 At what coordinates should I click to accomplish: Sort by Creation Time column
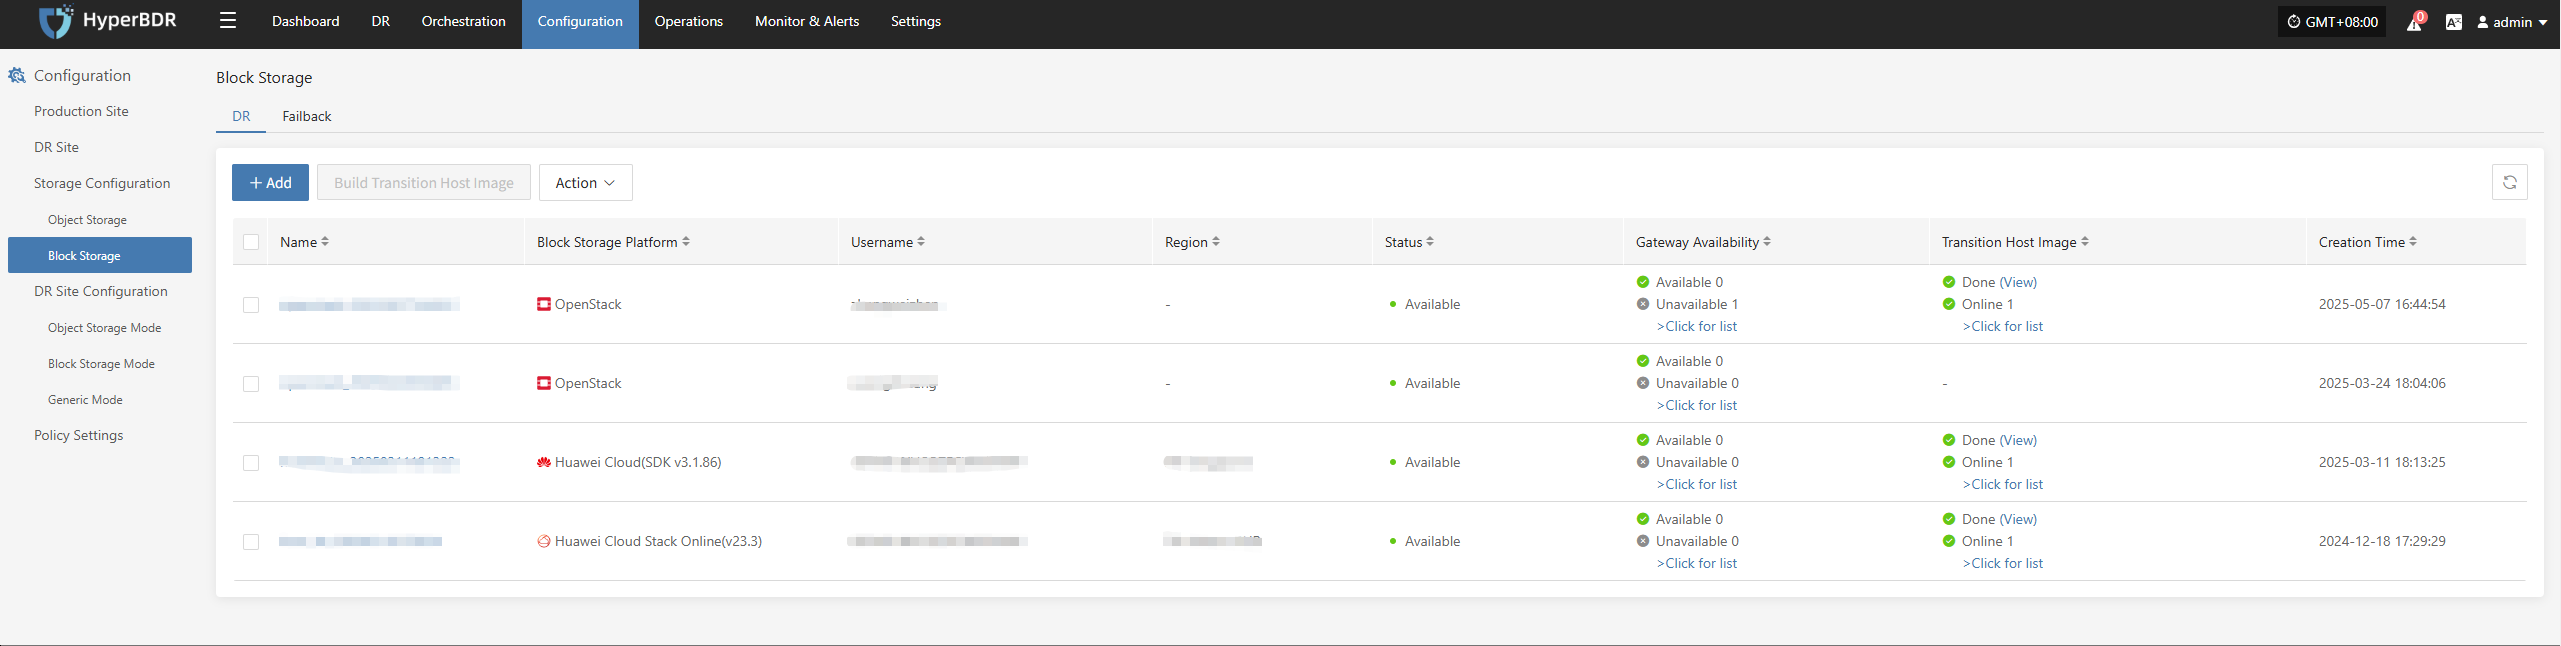[x=2413, y=242]
